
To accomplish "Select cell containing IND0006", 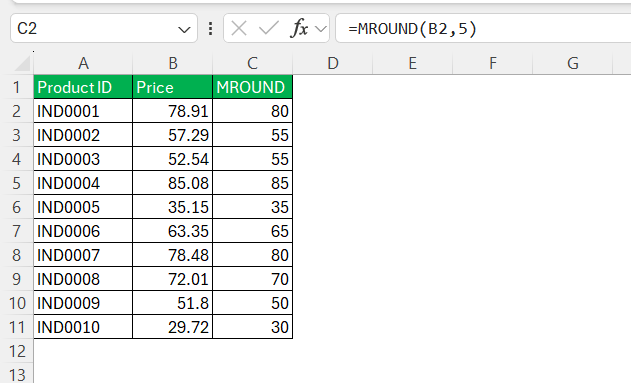I will [x=83, y=231].
